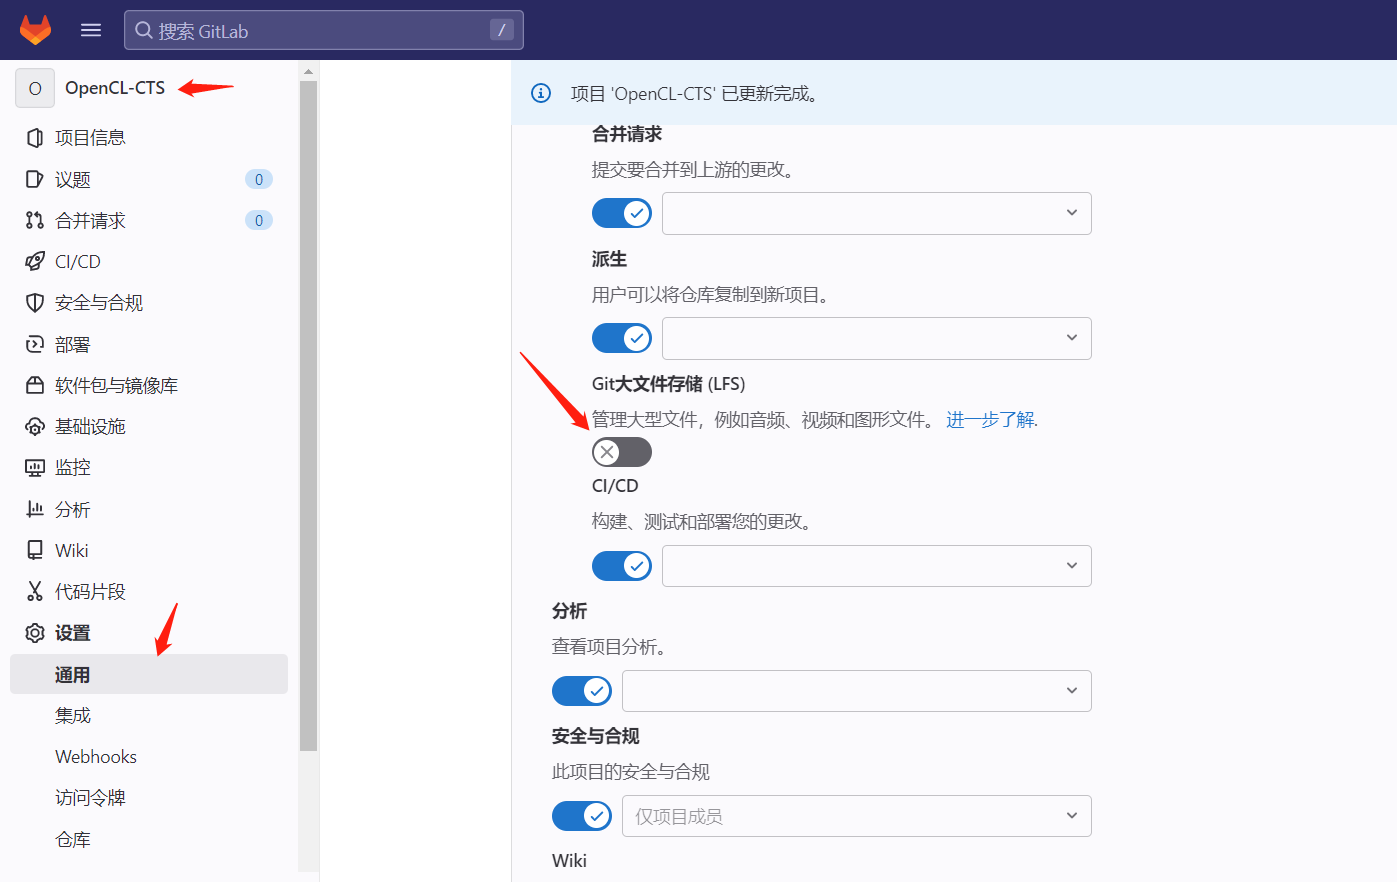The height and width of the screenshot is (882, 1397).
Task: Click the 监控 monitor icon
Action: [35, 467]
